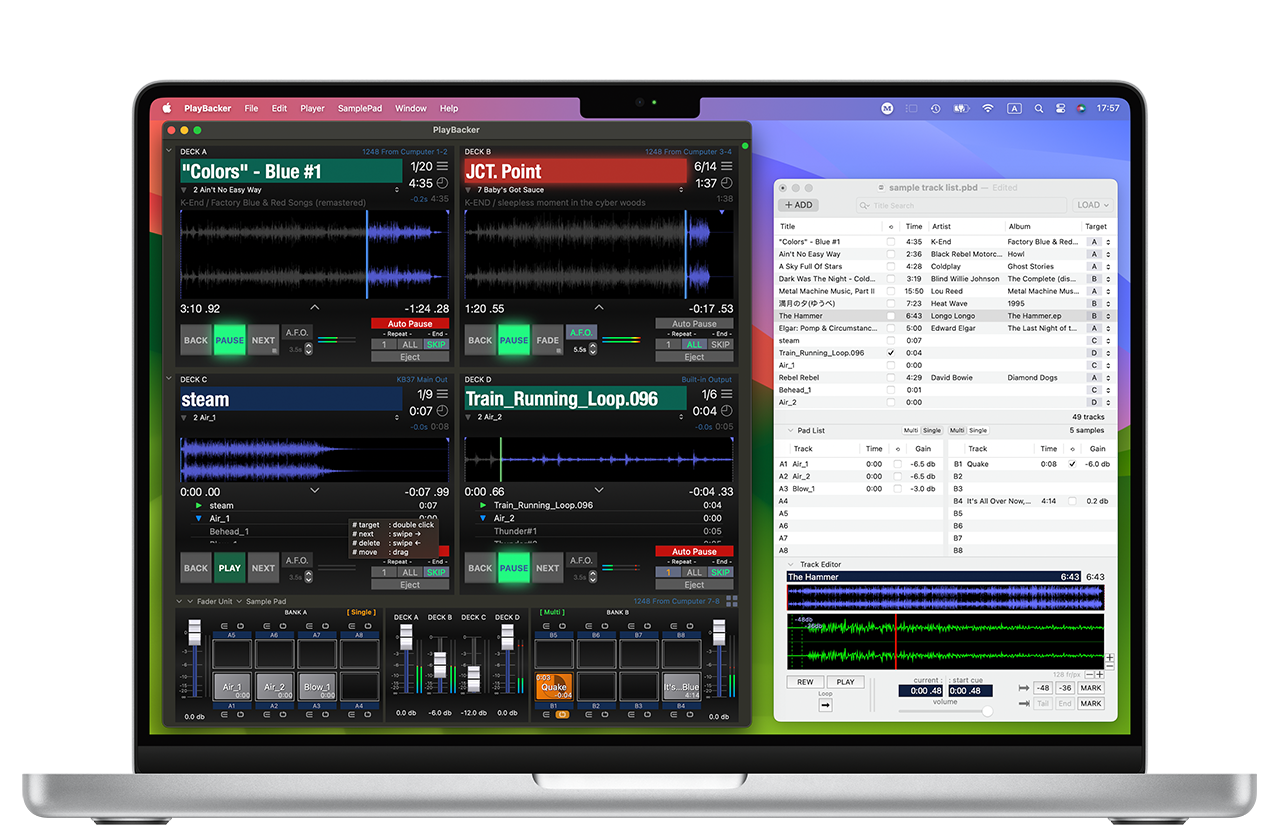Viewport: 1280px width, 832px height.
Task: Click the blue next marker beside Air_2 in Deck D list
Action: coord(483,519)
